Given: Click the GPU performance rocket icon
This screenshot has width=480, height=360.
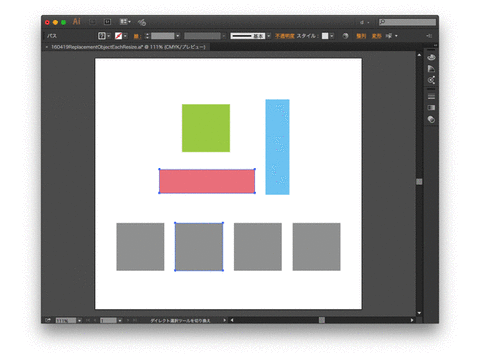Looking at the screenshot, I should (x=142, y=22).
